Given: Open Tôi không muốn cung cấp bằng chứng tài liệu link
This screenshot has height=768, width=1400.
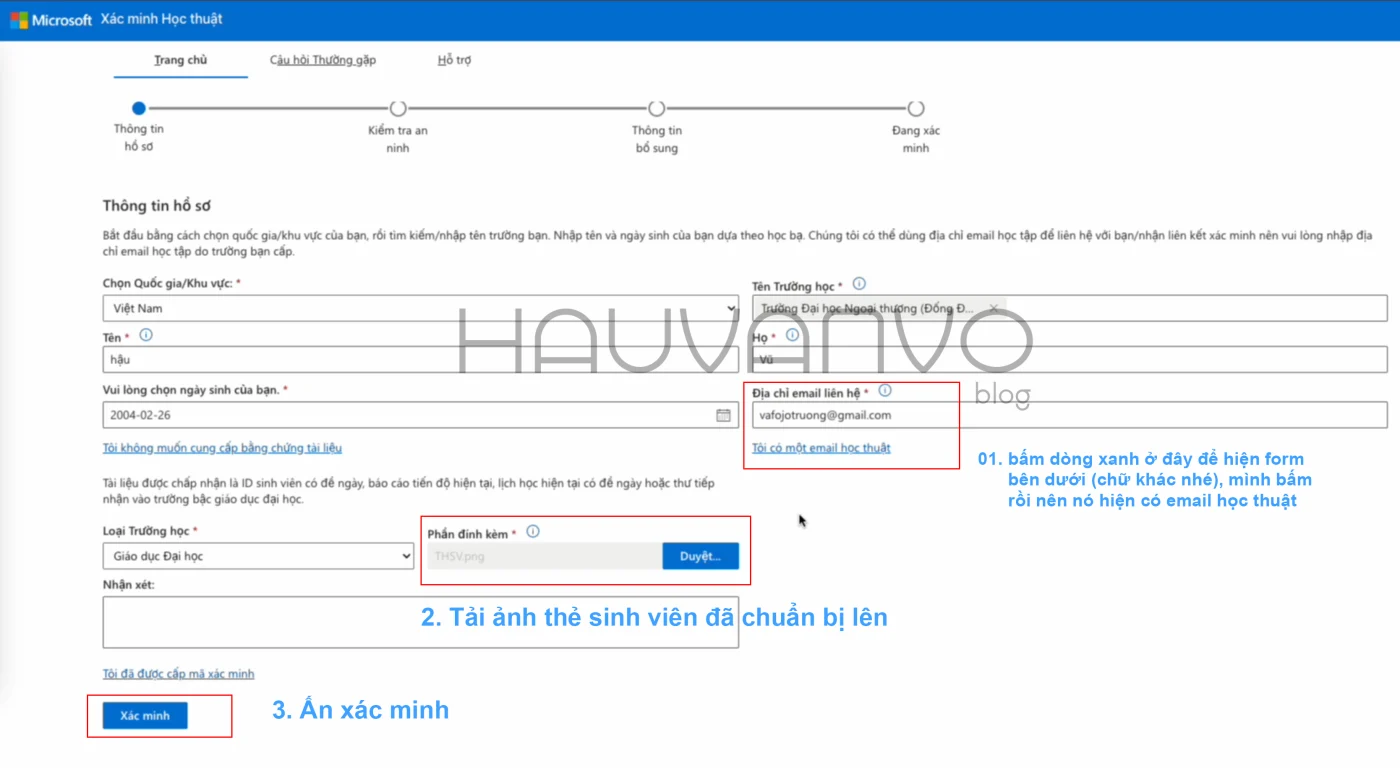Looking at the screenshot, I should pos(222,448).
